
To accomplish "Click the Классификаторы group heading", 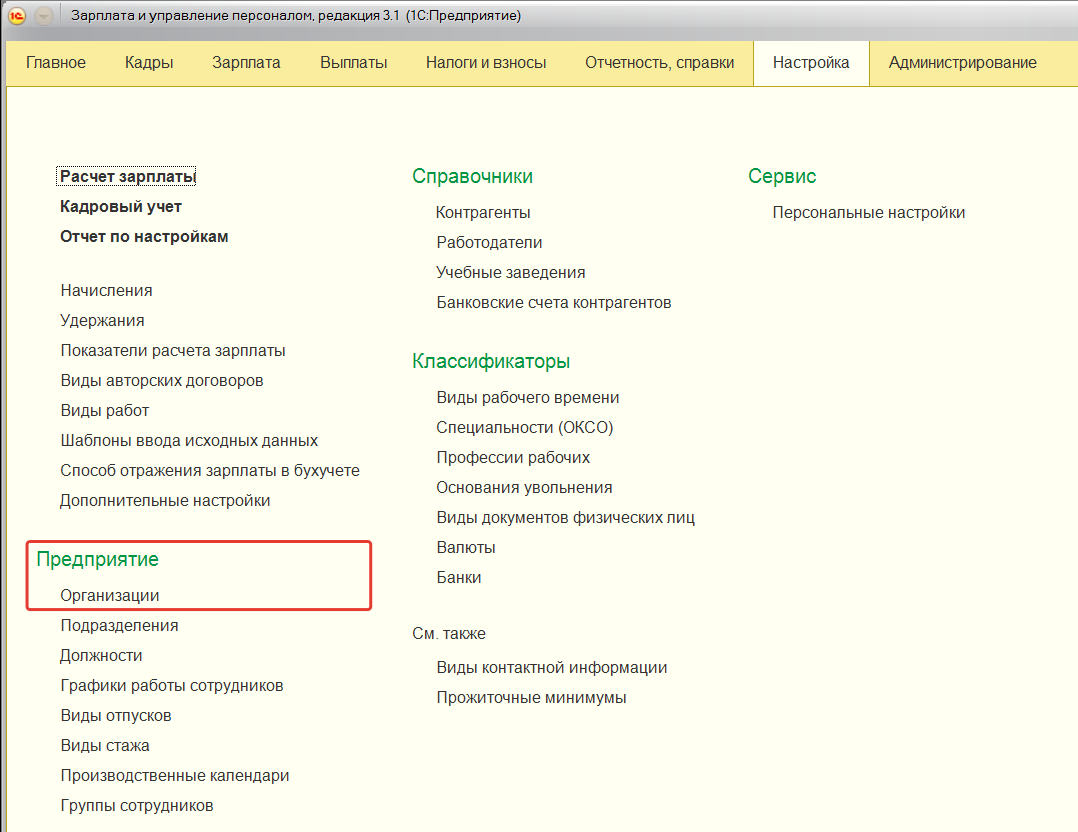I will pyautogui.click(x=491, y=361).
